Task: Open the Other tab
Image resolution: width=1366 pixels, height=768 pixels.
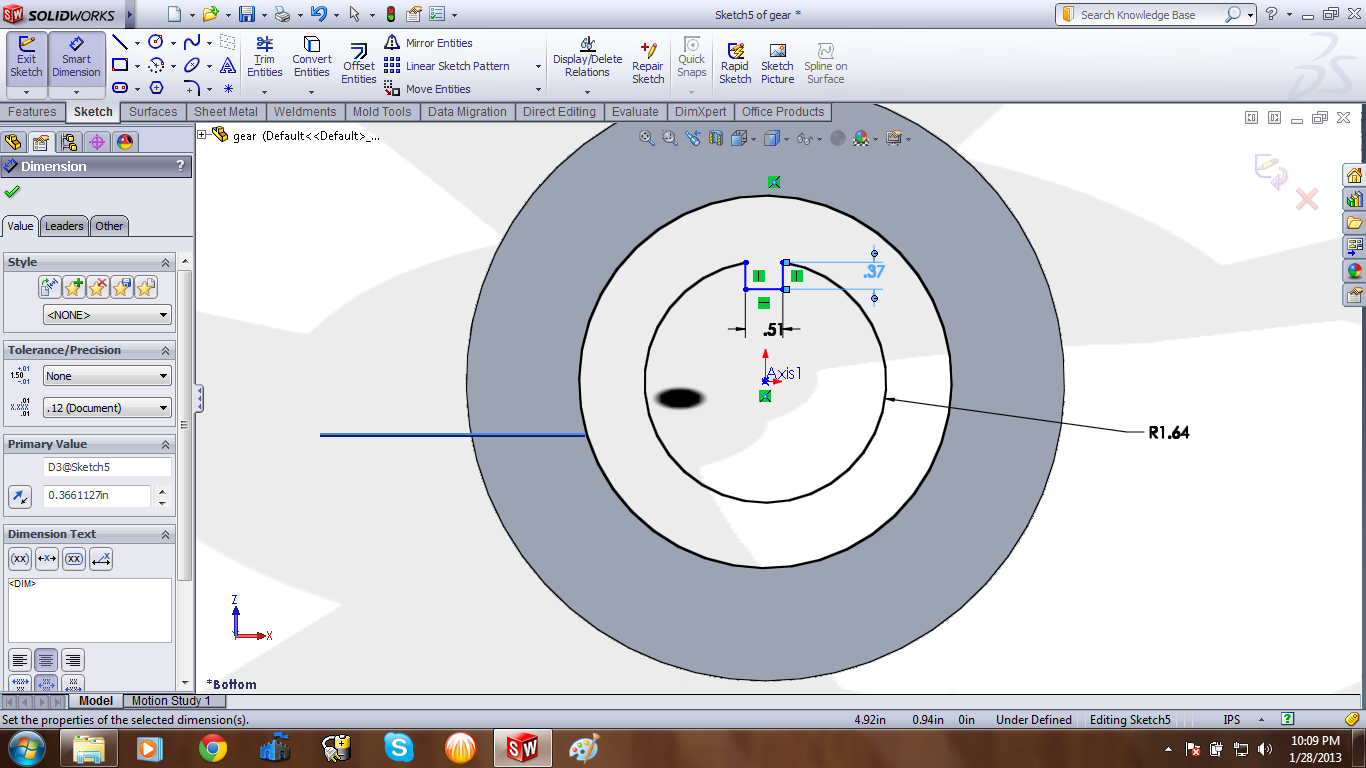Action: pos(109,226)
